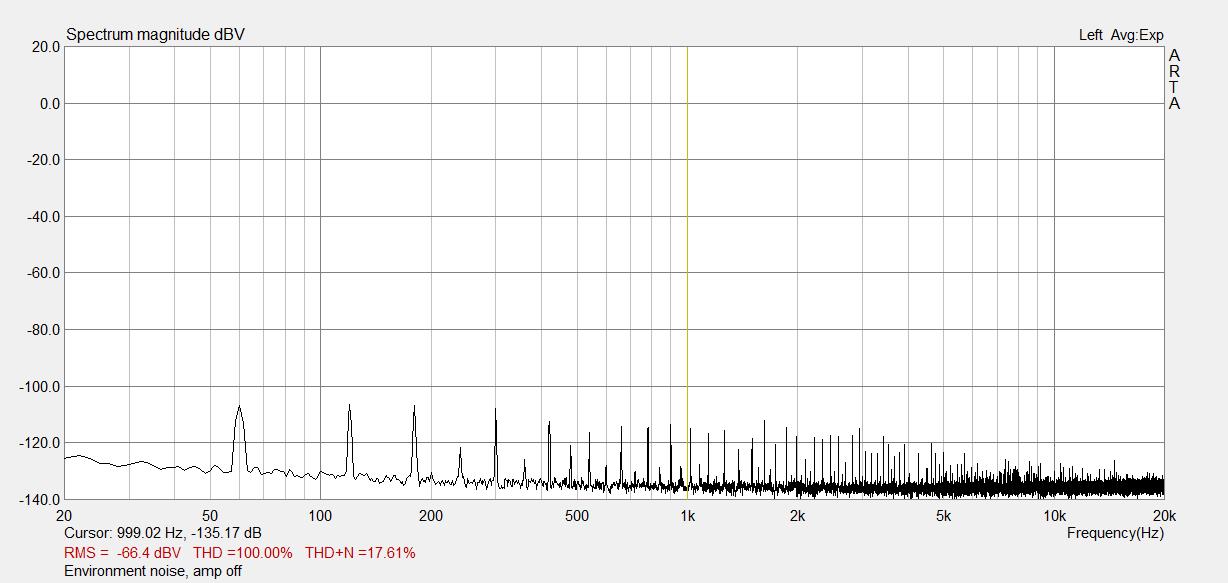Click the 2k frequency axis label

pos(797,516)
